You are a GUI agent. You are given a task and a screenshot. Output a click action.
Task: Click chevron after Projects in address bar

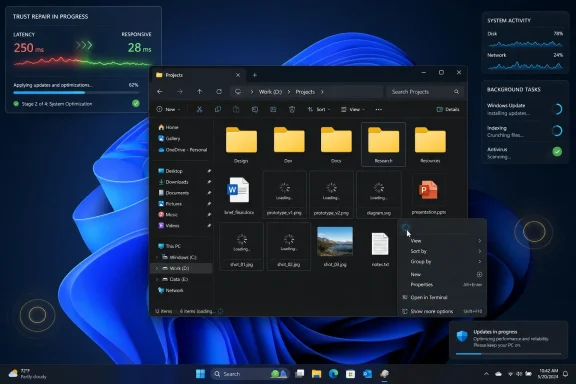(322, 92)
